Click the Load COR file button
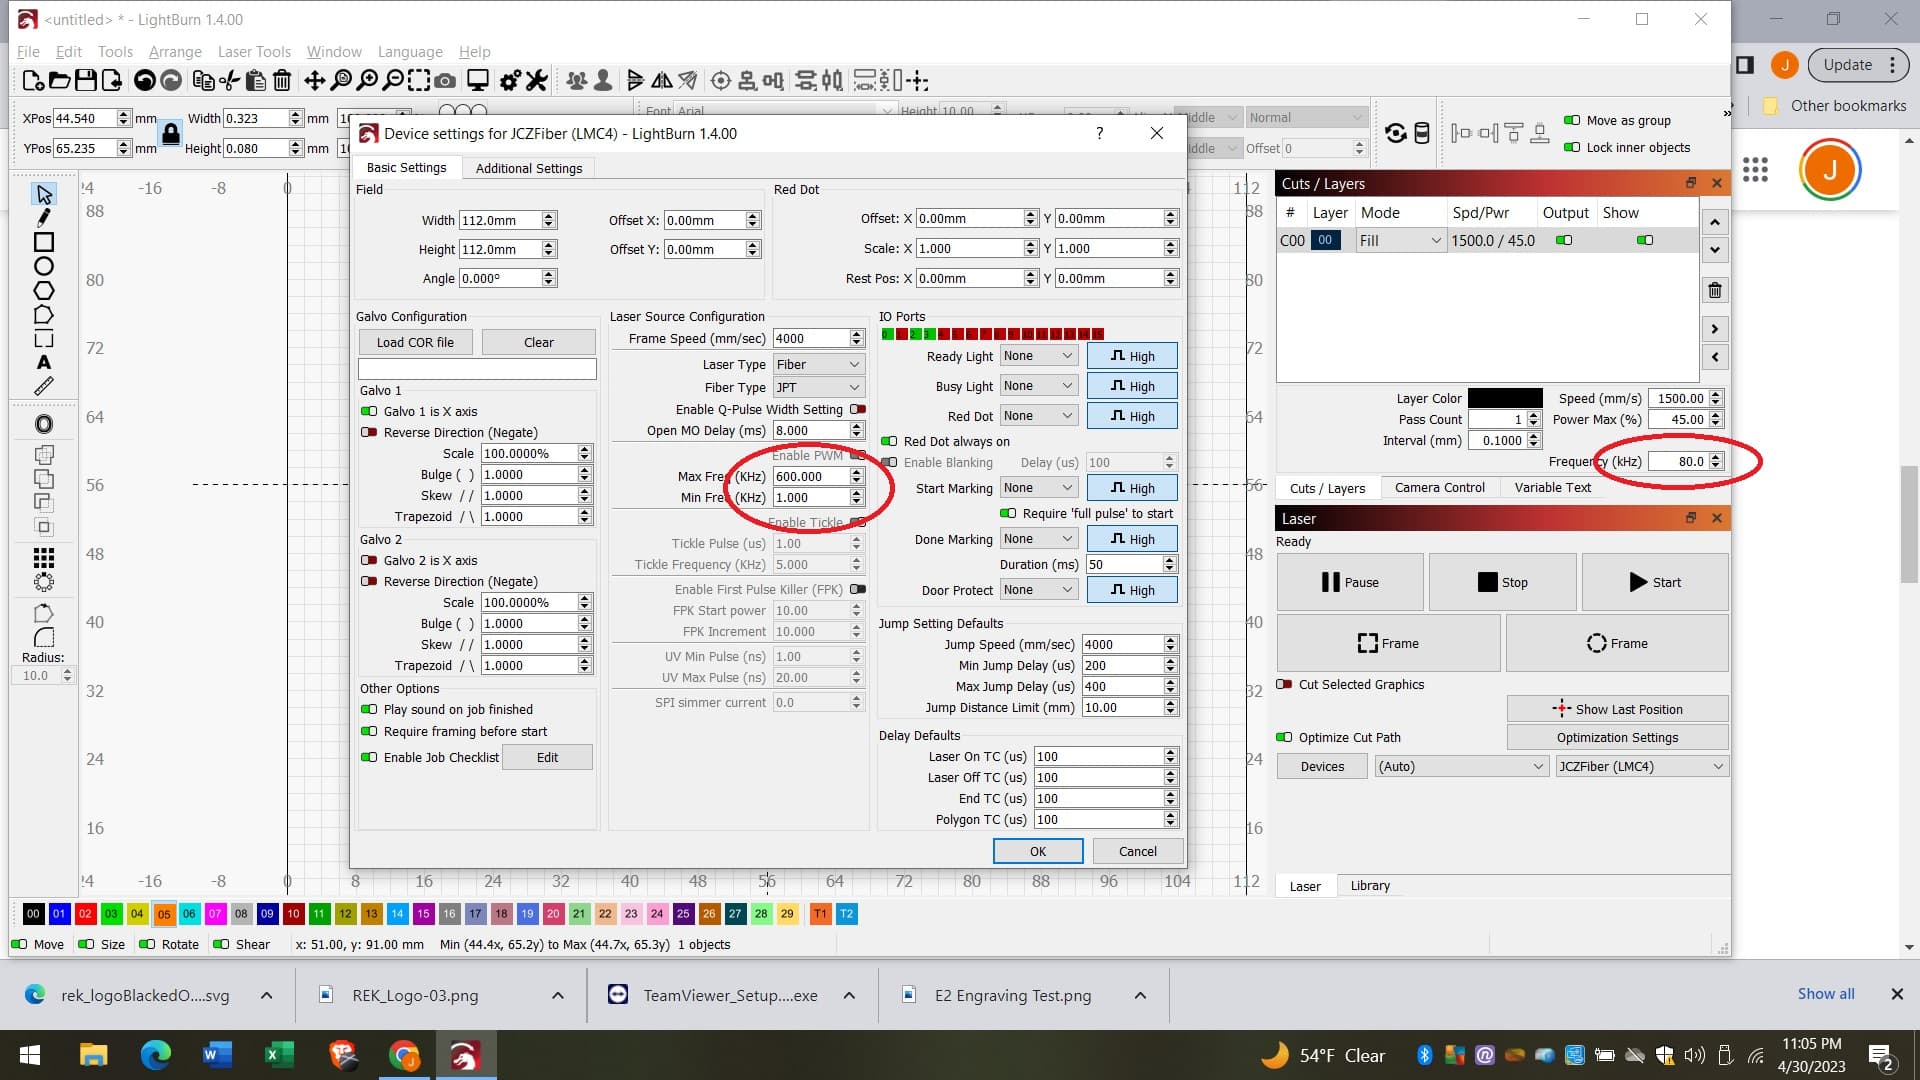 pyautogui.click(x=415, y=342)
